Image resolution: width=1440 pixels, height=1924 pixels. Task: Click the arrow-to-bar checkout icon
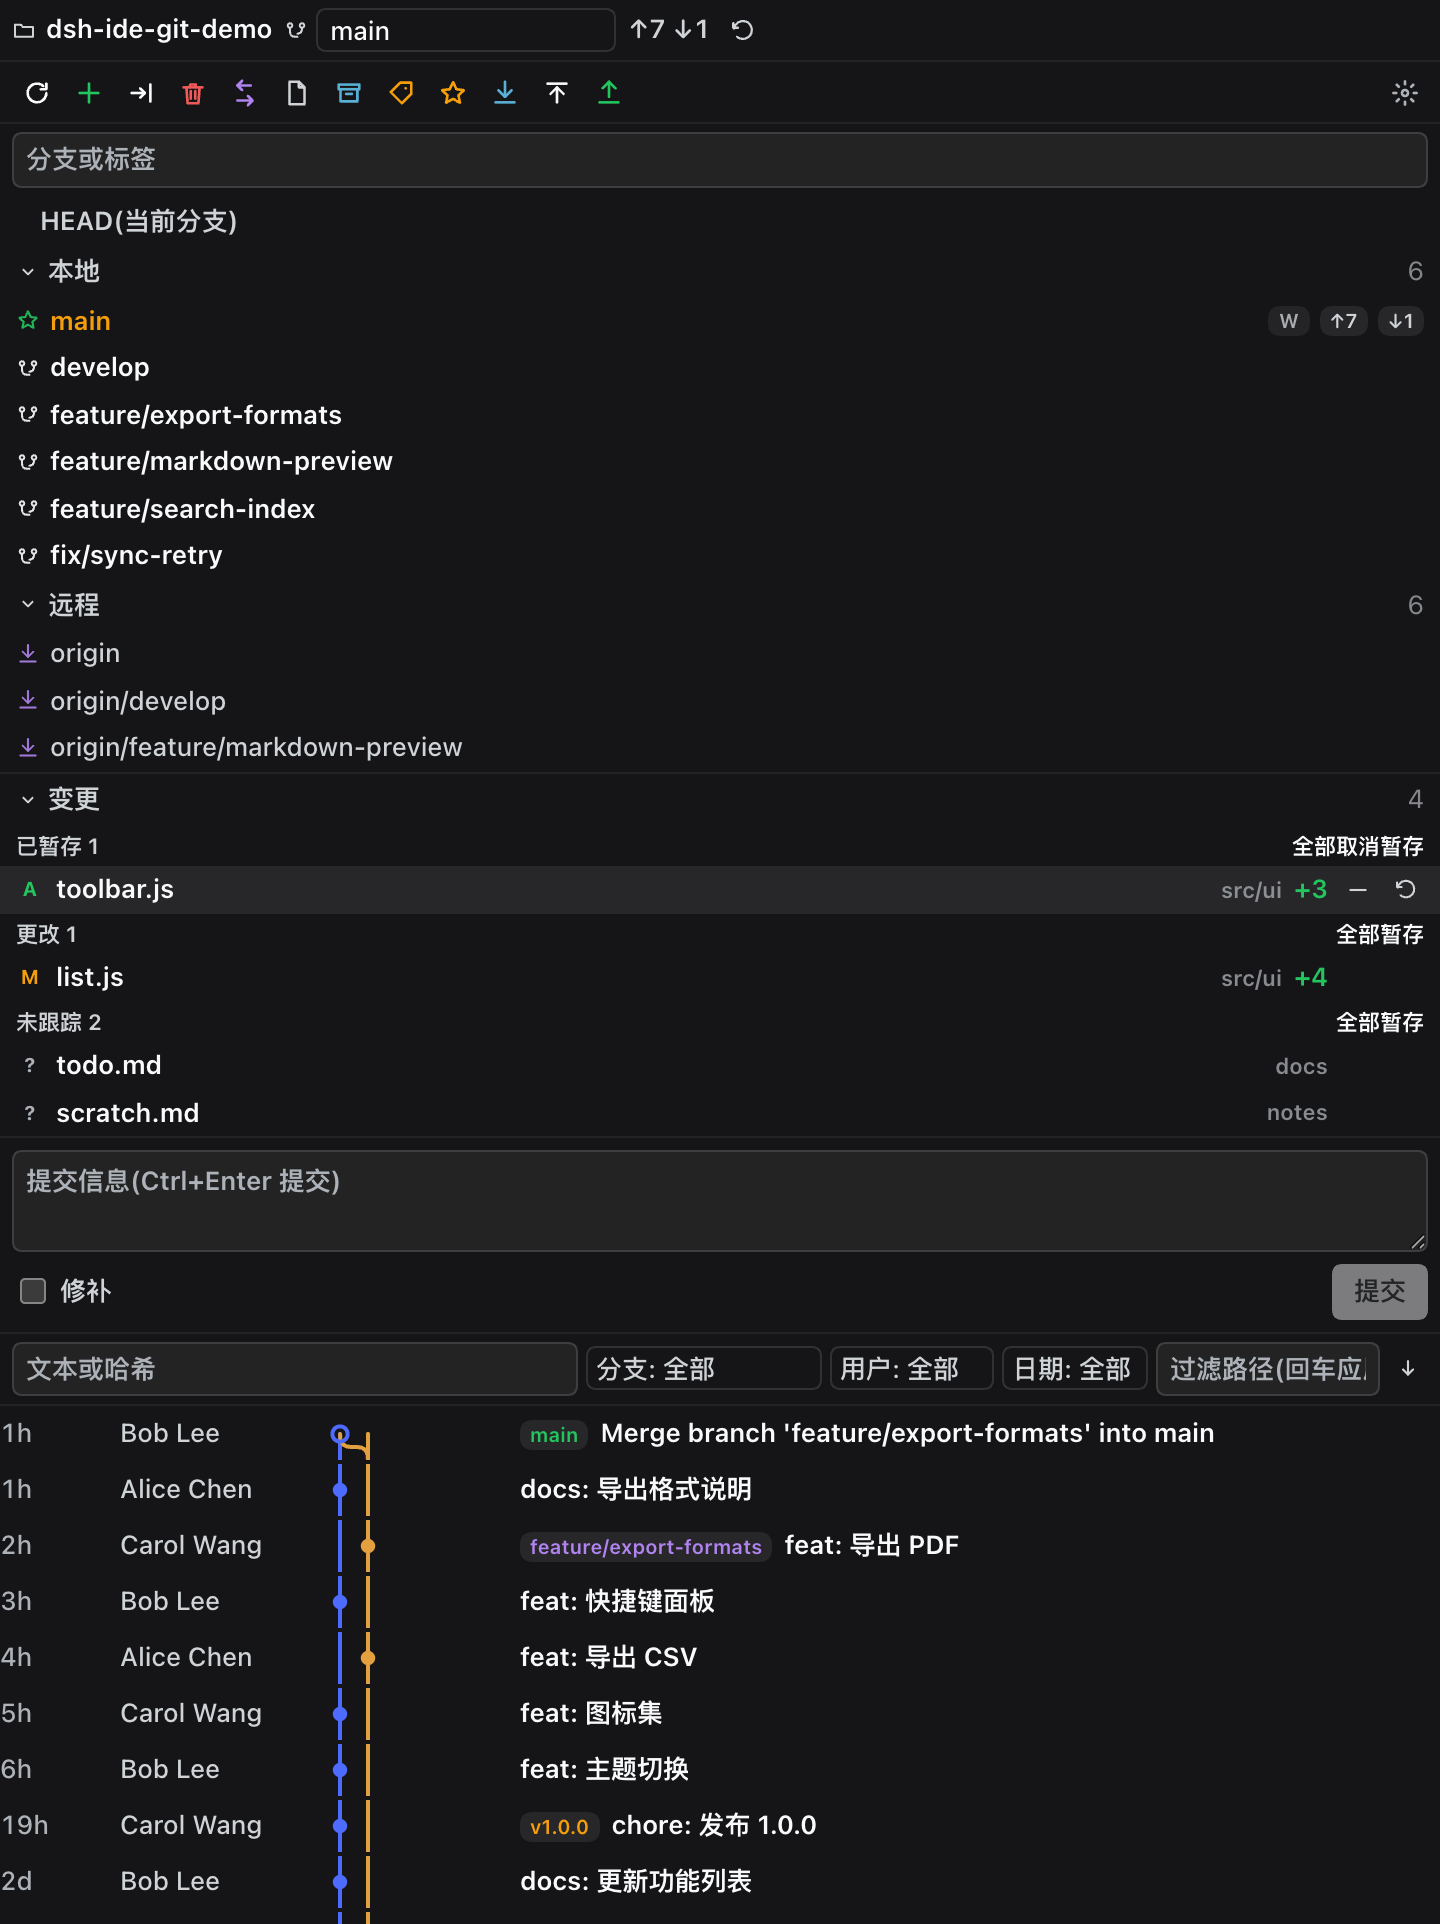pos(141,93)
